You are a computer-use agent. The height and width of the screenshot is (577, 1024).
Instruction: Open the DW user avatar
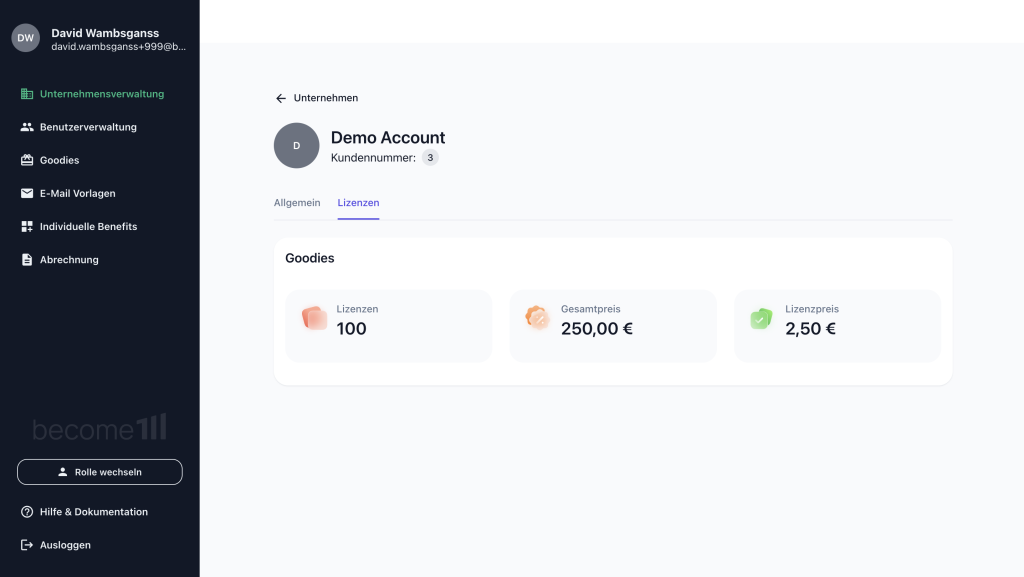click(x=25, y=38)
